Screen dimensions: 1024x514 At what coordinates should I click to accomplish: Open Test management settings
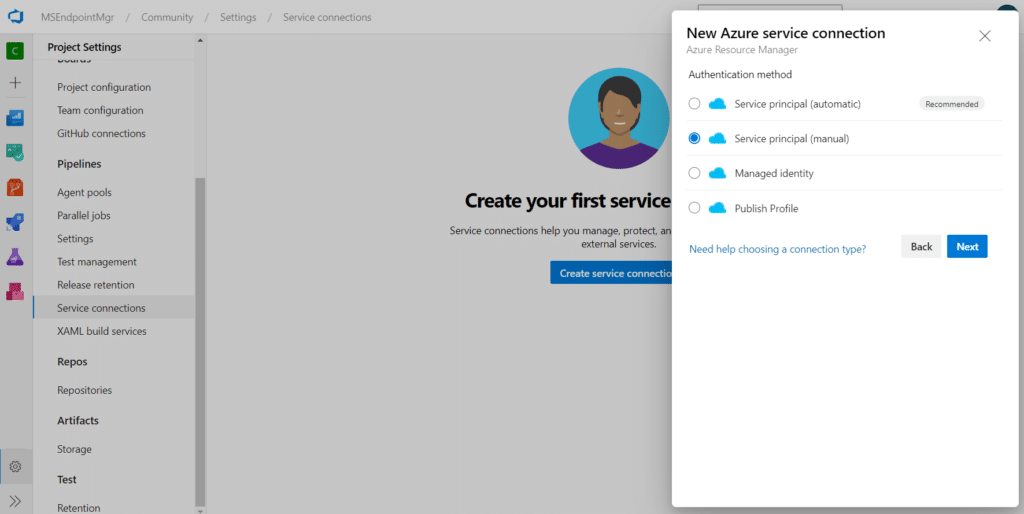(x=97, y=262)
